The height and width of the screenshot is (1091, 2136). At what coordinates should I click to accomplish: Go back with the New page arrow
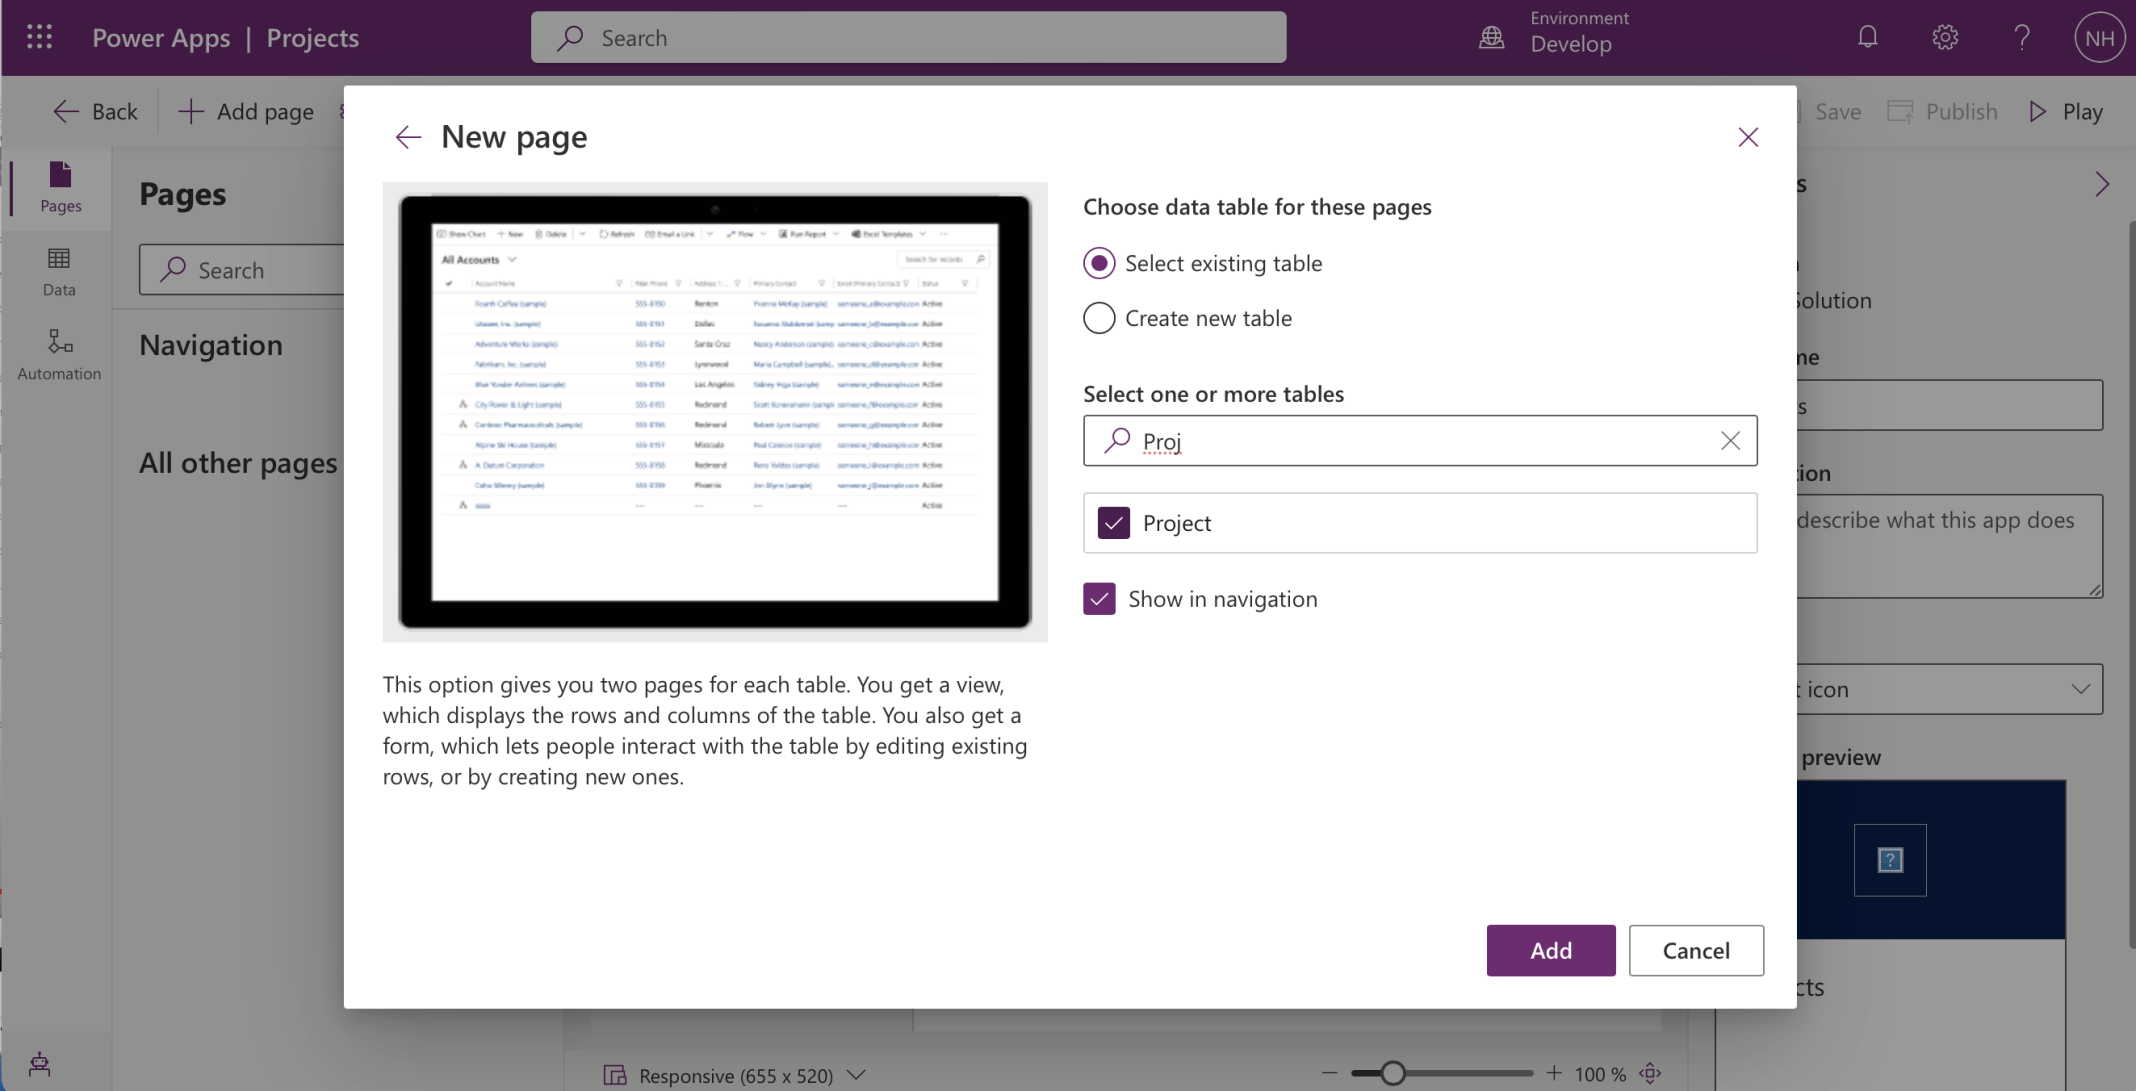point(408,137)
